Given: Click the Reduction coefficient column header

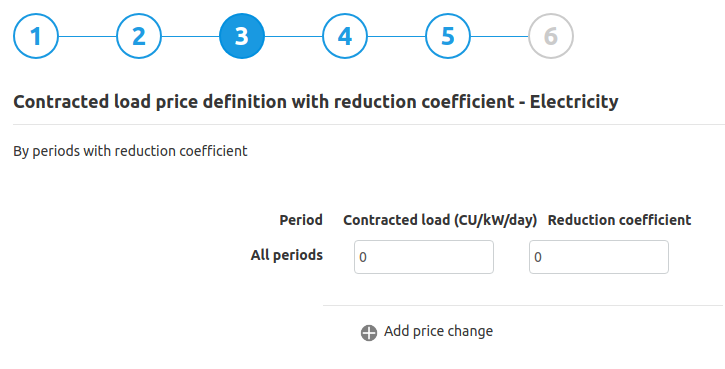Looking at the screenshot, I should 620,220.
